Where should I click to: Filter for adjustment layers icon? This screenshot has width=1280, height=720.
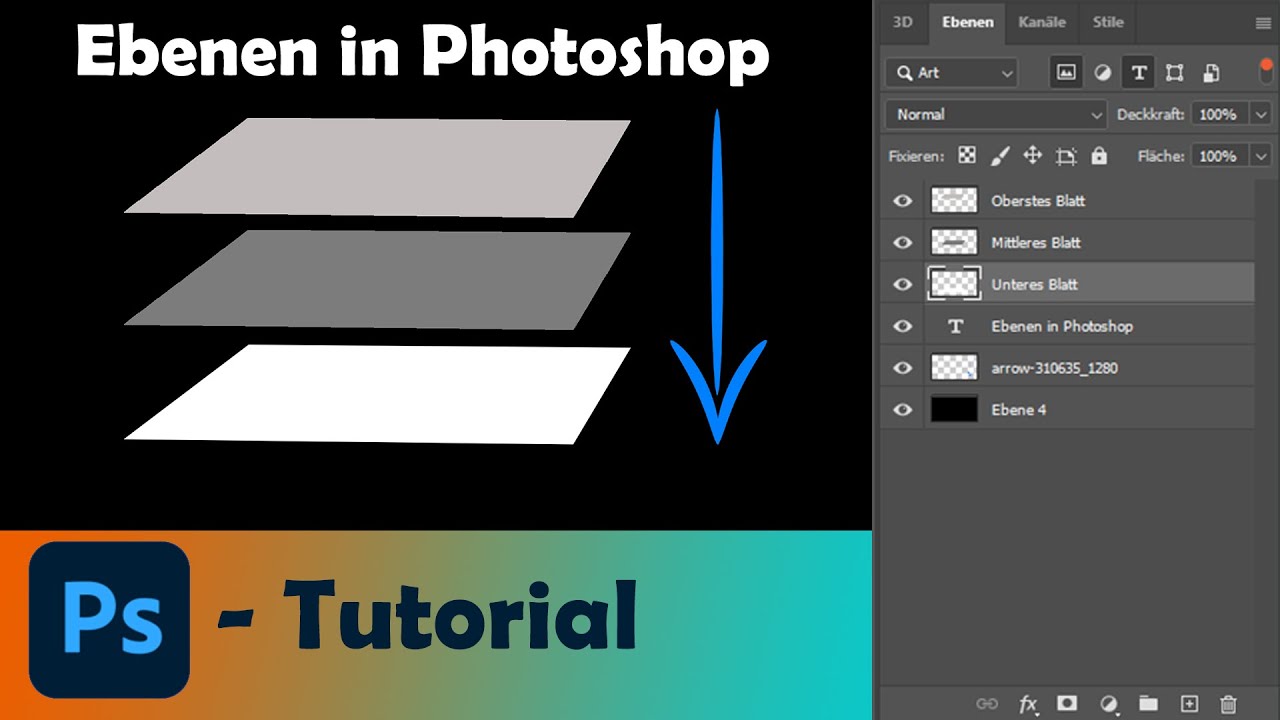coord(1102,73)
